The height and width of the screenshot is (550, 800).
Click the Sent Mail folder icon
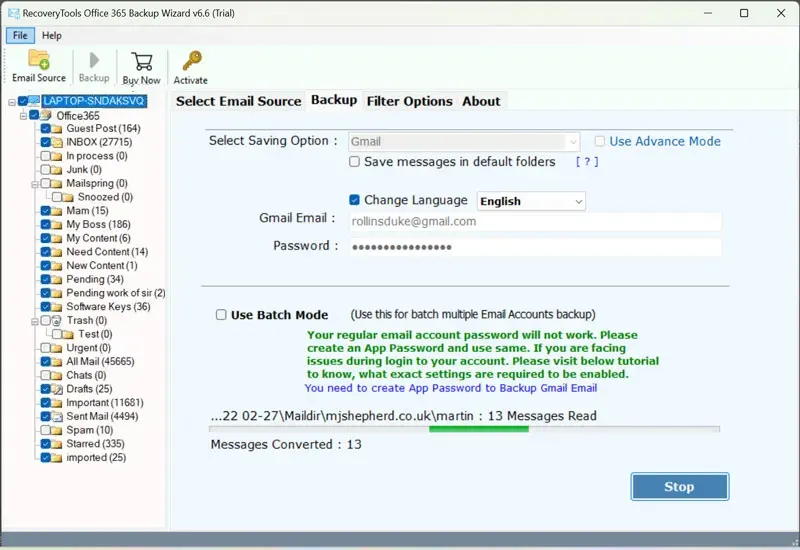(x=57, y=417)
